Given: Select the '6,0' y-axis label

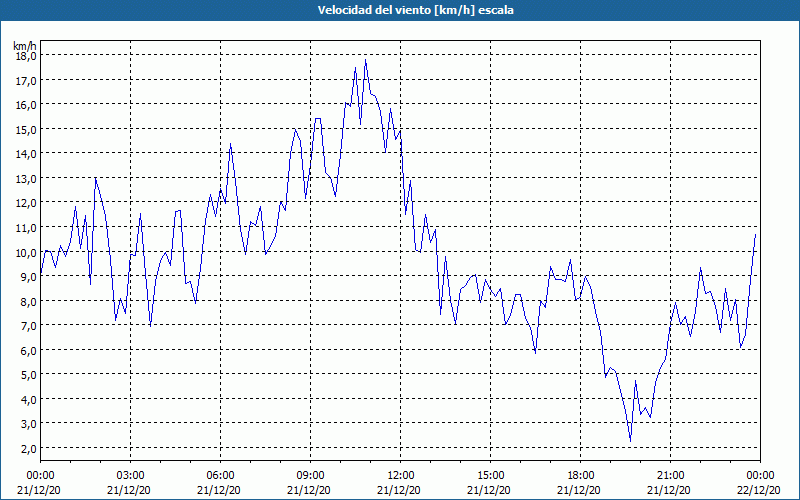Looking at the screenshot, I should tap(28, 350).
